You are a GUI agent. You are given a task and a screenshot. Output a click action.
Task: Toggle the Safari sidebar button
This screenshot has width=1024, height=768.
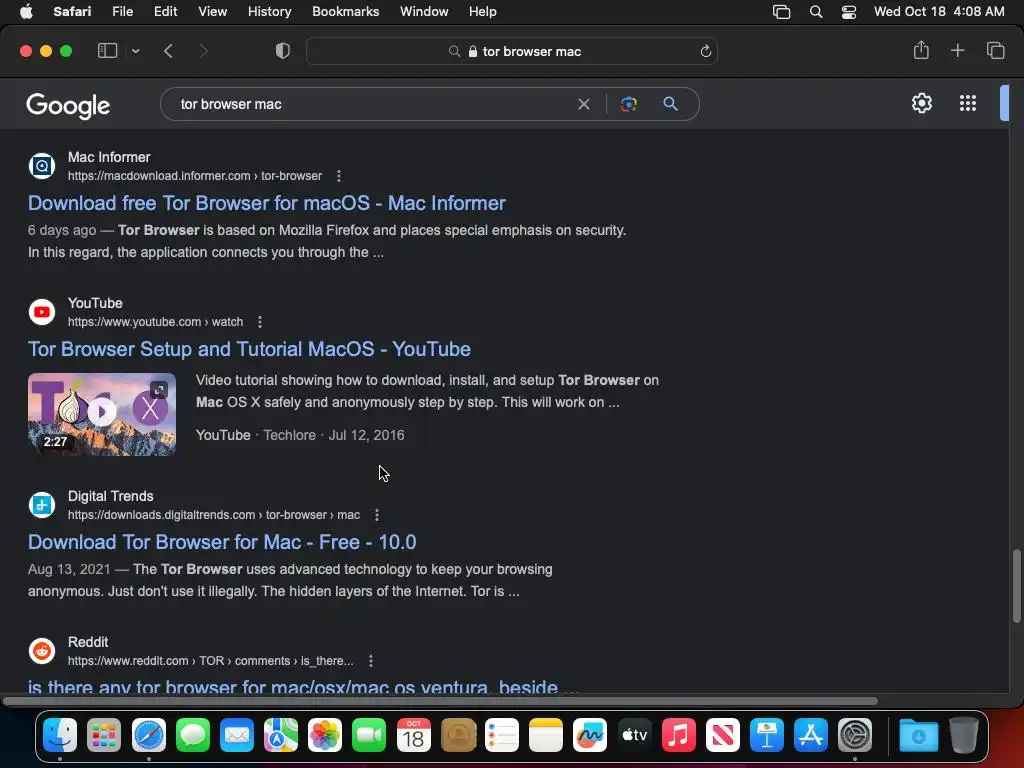click(107, 51)
